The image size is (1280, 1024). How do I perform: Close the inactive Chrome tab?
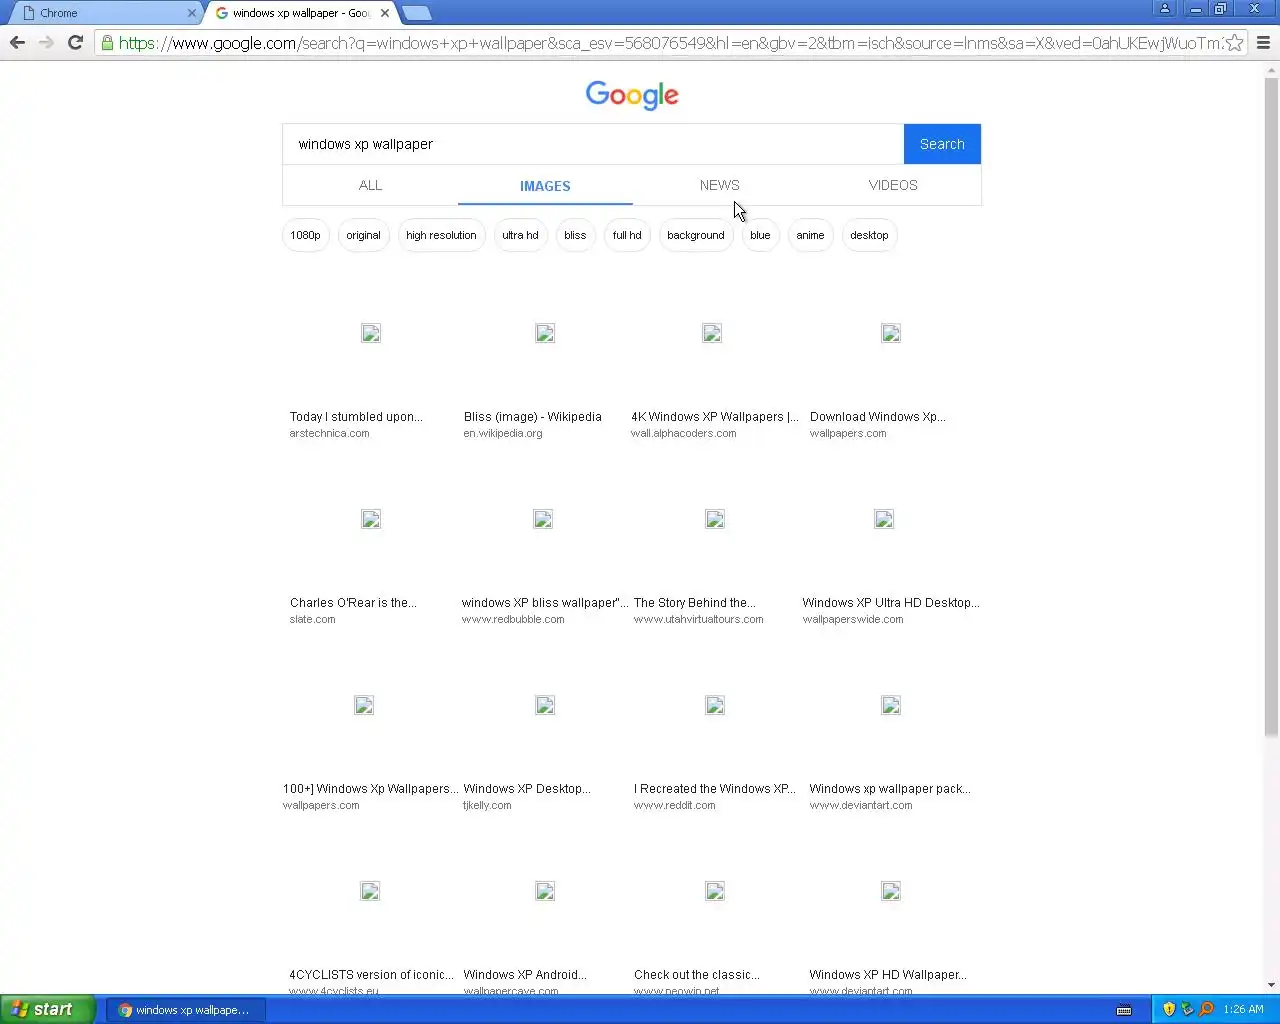point(192,13)
